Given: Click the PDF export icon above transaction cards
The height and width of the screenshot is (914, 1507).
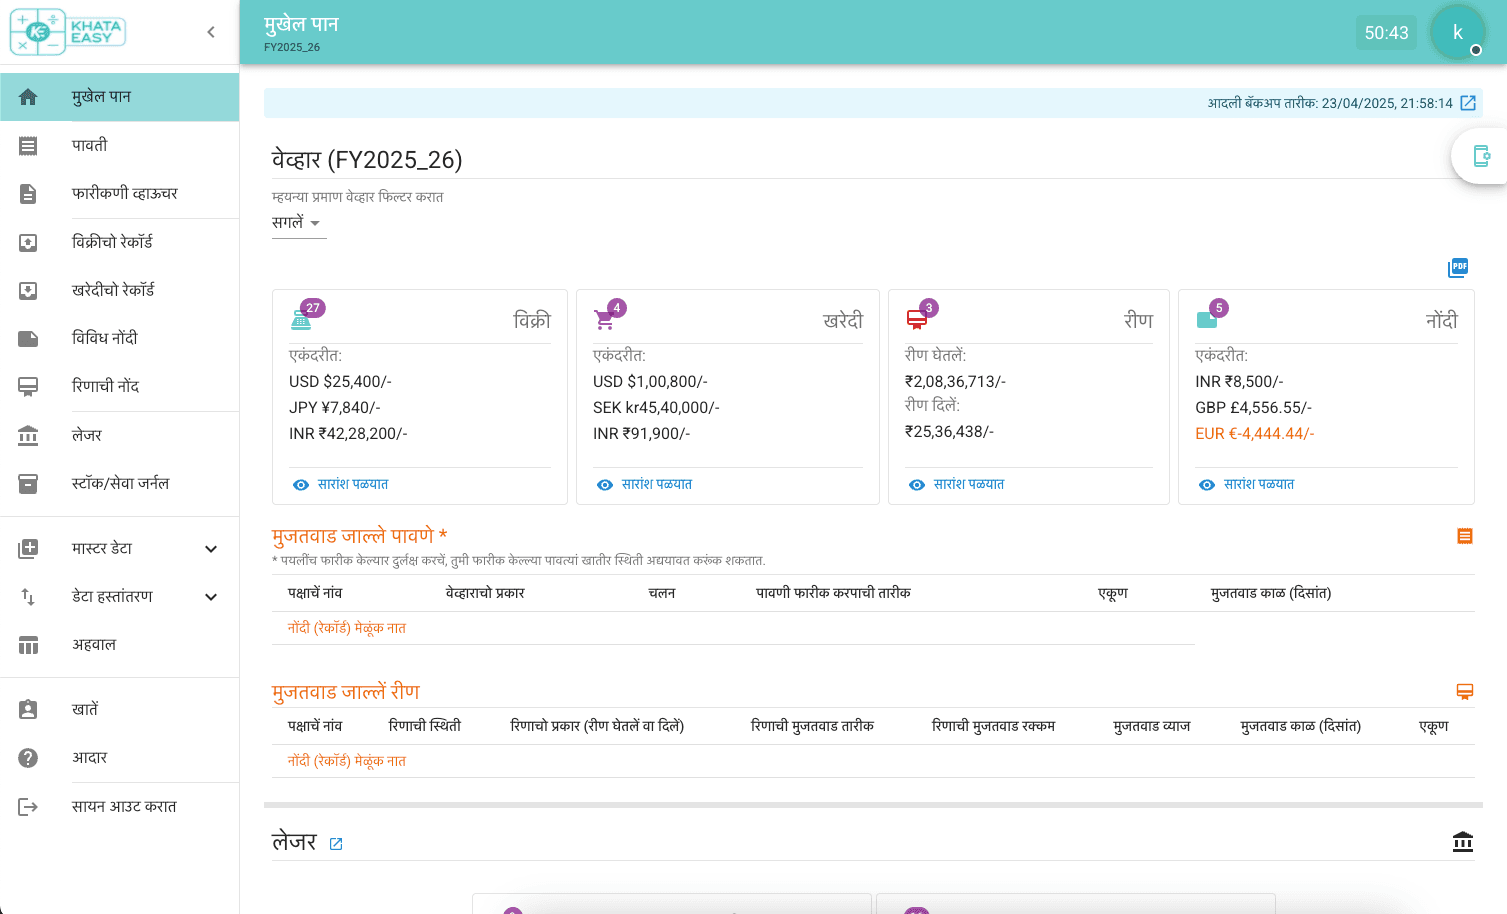Looking at the screenshot, I should pyautogui.click(x=1458, y=267).
